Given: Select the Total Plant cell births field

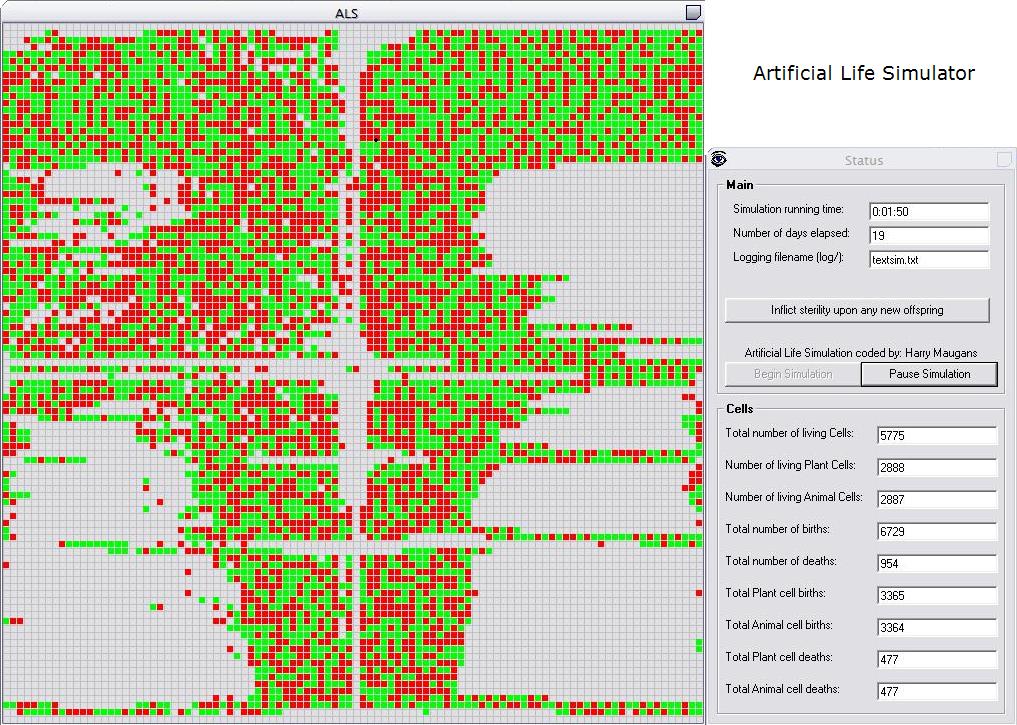Looking at the screenshot, I should click(x=937, y=595).
